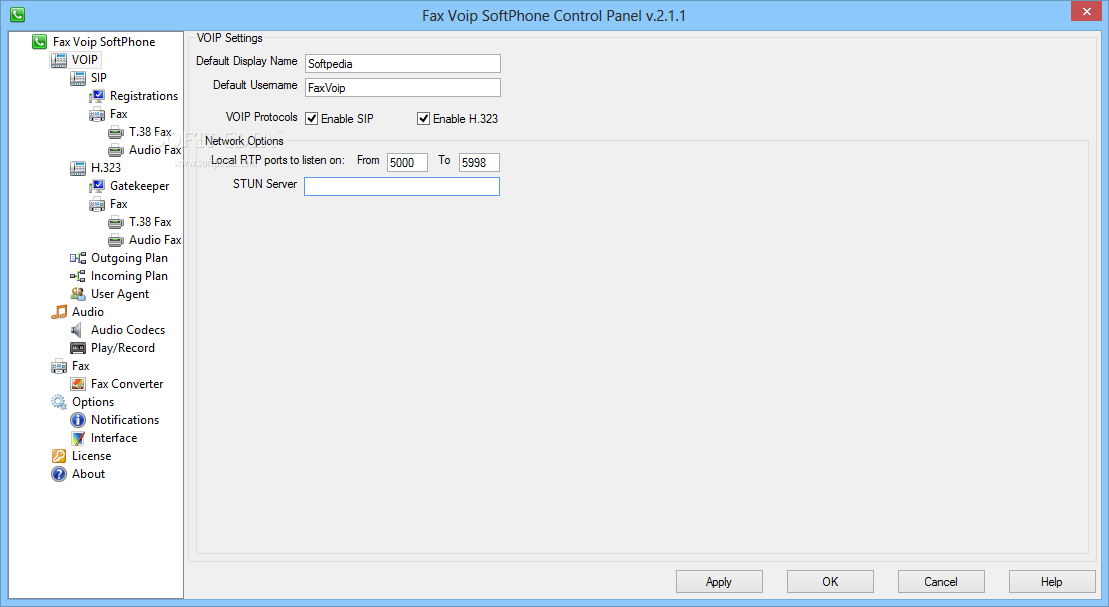The height and width of the screenshot is (607, 1109).
Task: Open the About page
Action: pos(88,474)
